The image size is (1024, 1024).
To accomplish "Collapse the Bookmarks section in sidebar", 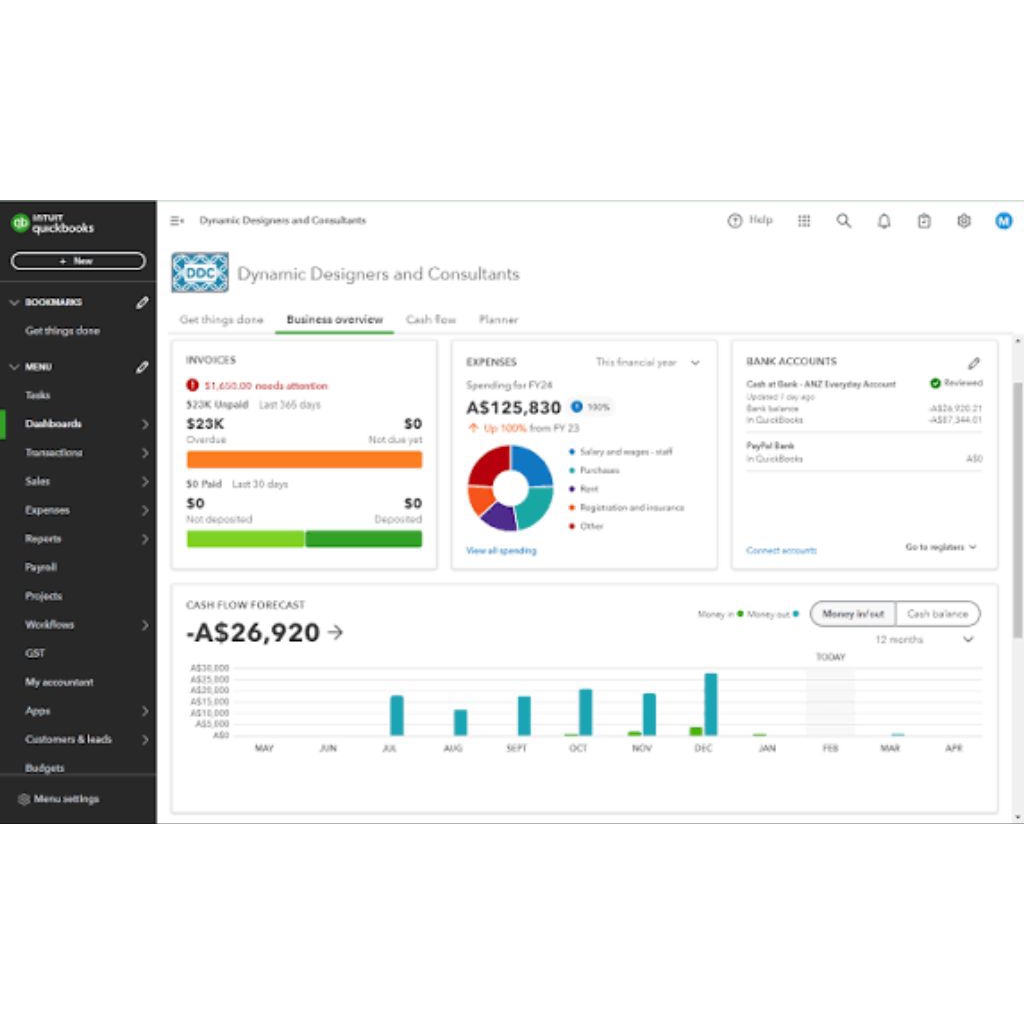I will tap(14, 302).
